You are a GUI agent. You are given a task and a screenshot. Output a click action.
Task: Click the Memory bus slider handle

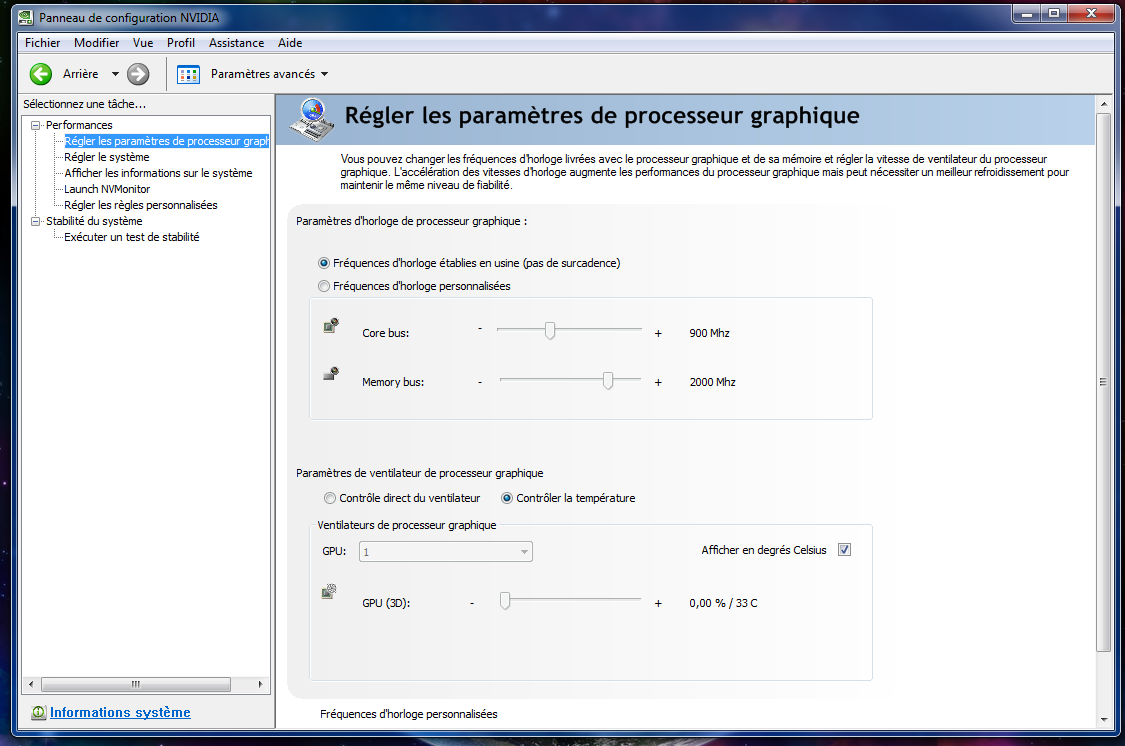[608, 381]
